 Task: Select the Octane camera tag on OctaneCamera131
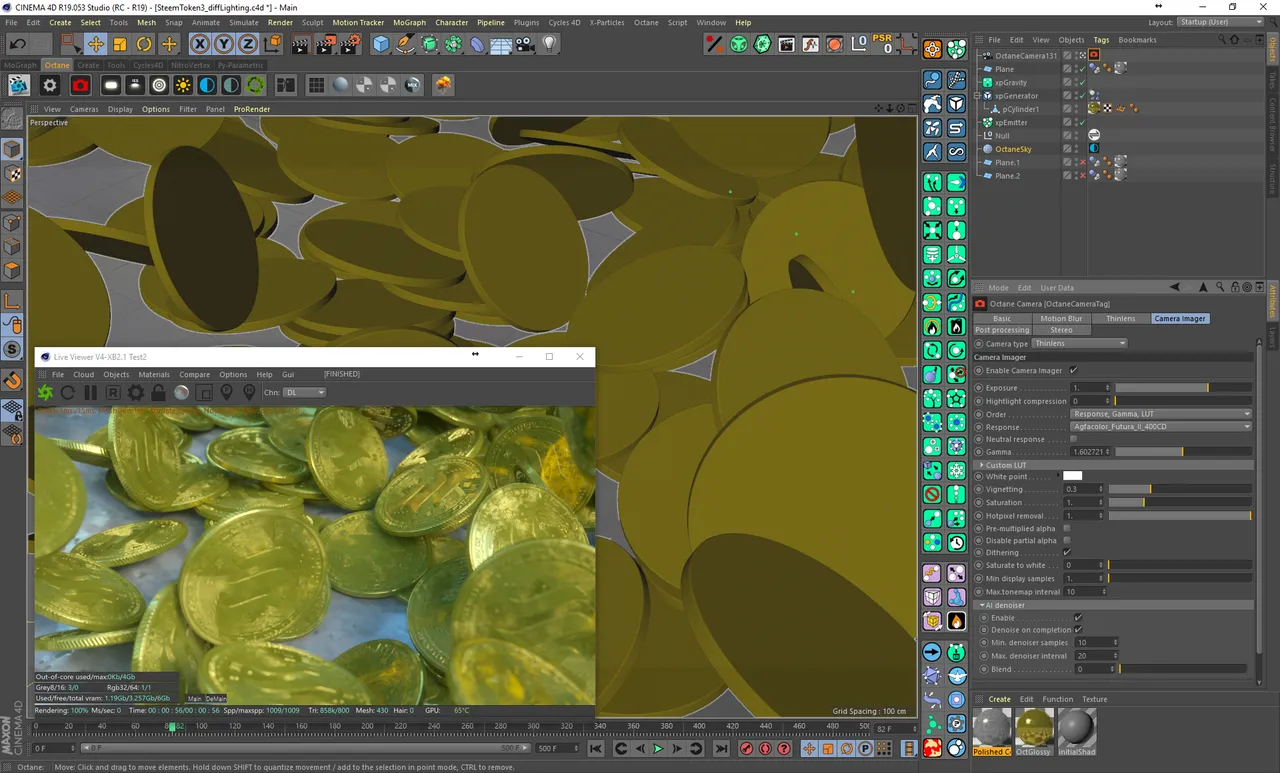coord(1094,55)
